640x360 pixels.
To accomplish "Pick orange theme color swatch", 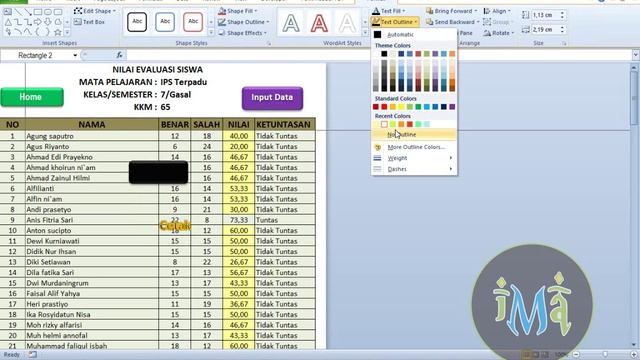I will 452,54.
